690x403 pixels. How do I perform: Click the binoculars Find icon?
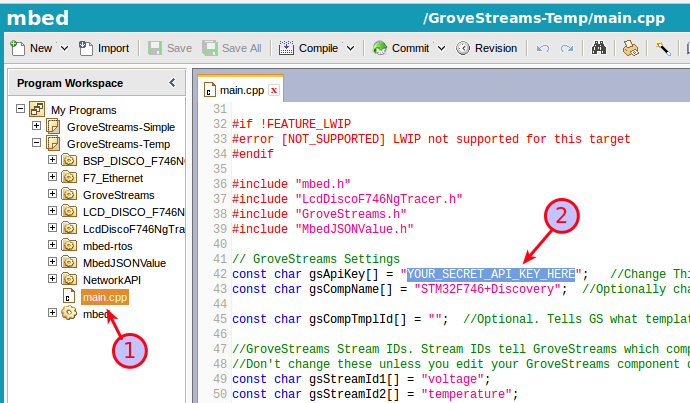coord(599,48)
